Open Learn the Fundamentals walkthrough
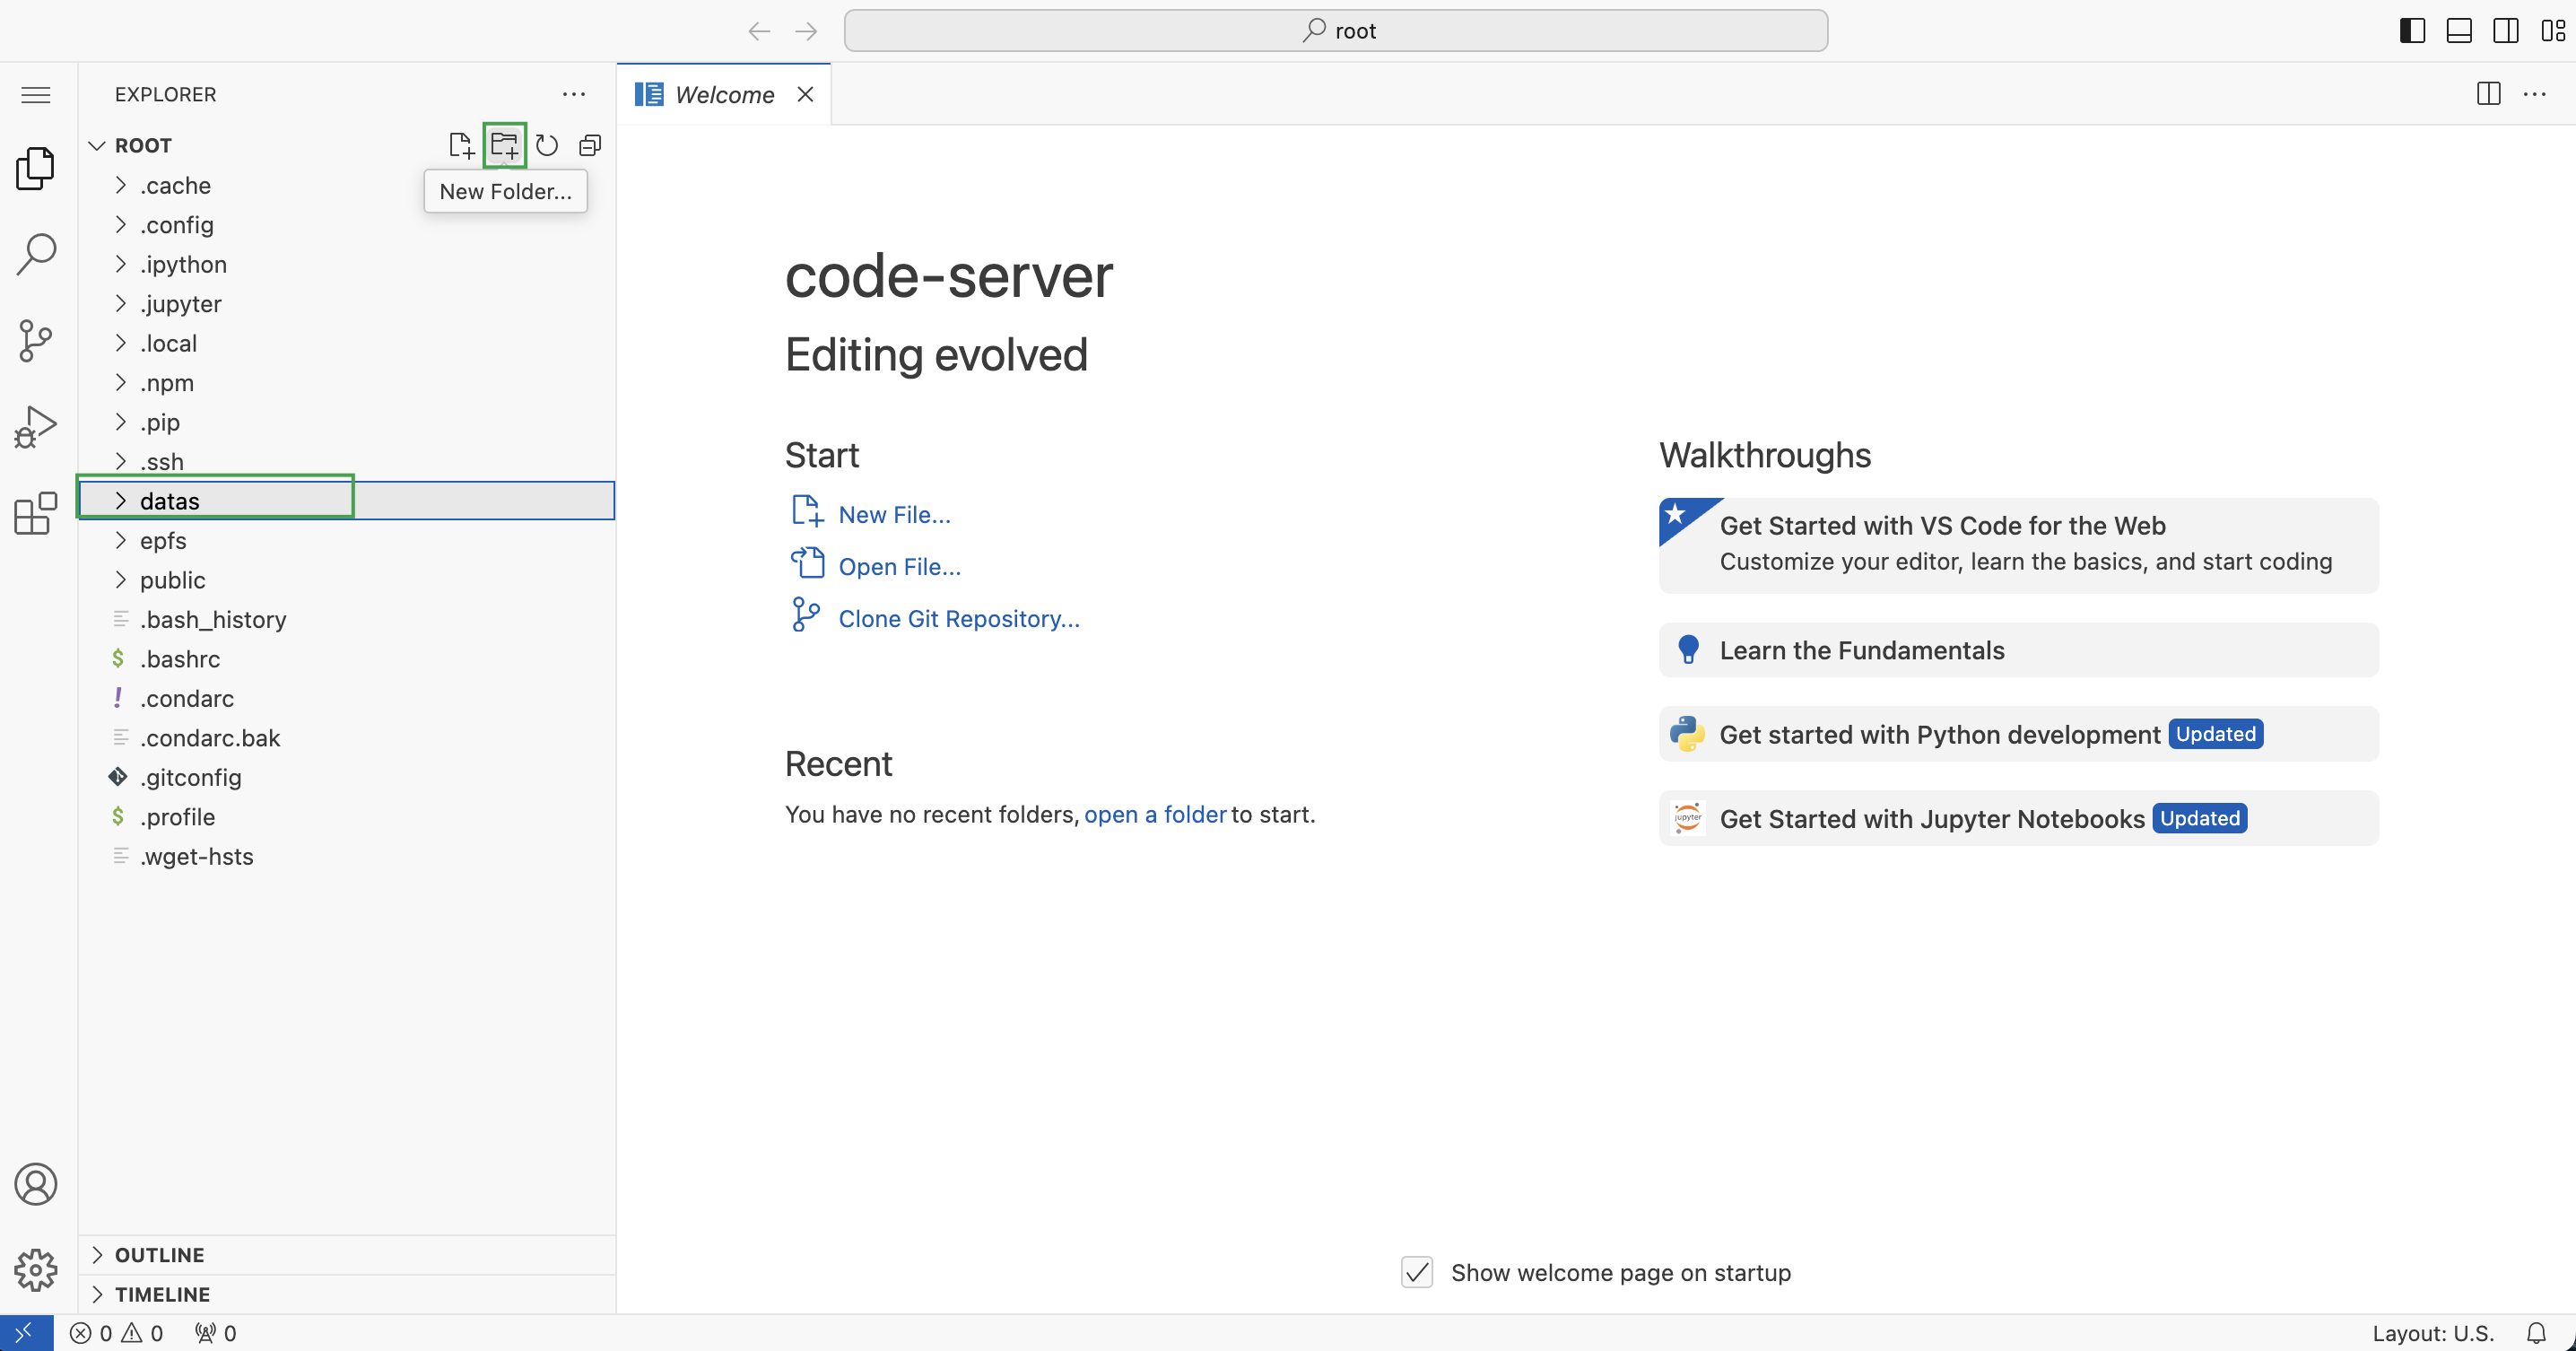This screenshot has height=1351, width=2576. pyautogui.click(x=2018, y=650)
